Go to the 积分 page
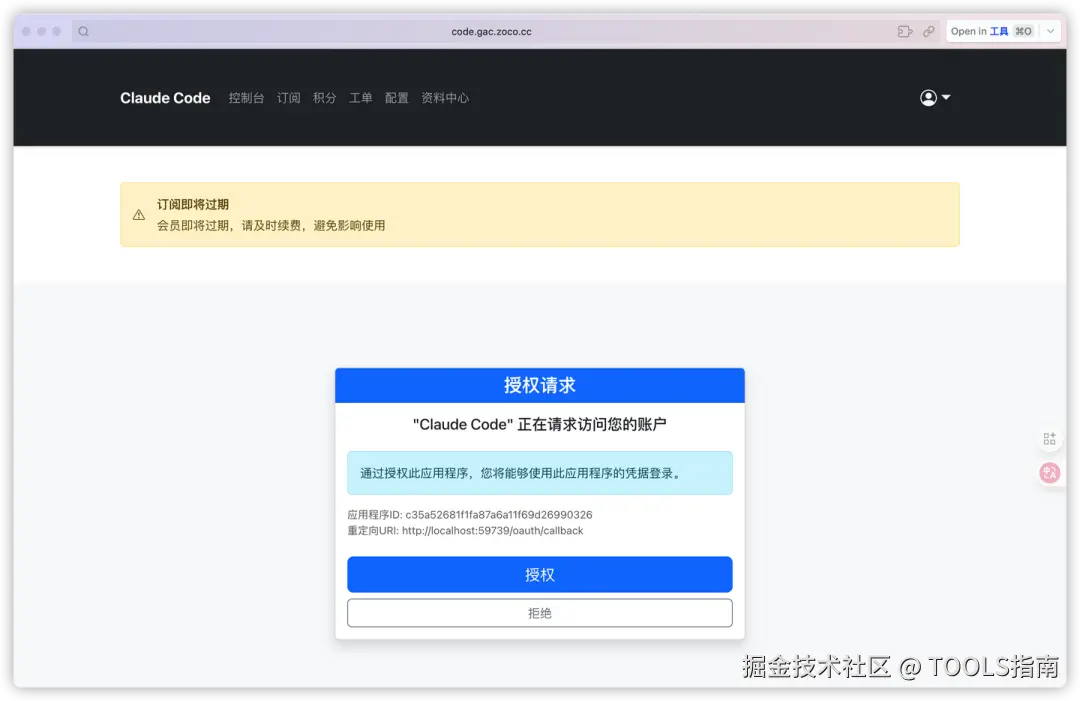Viewport: 1080px width, 701px height. point(324,98)
